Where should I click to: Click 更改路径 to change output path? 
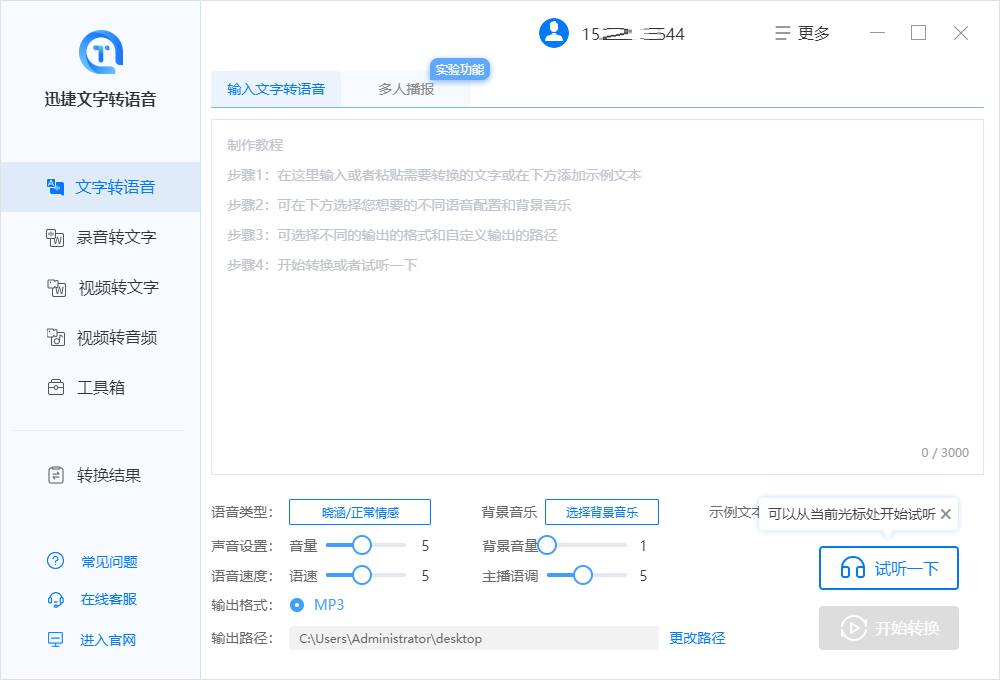pyautogui.click(x=696, y=638)
